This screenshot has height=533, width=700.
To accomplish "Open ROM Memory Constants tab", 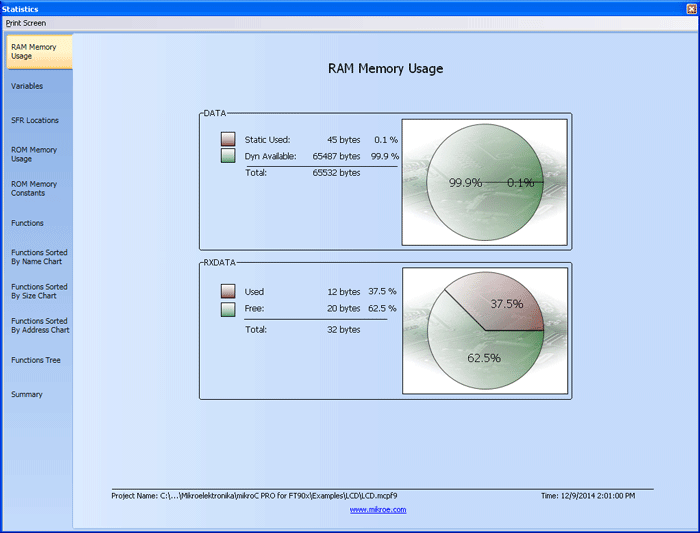I will 39,188.
